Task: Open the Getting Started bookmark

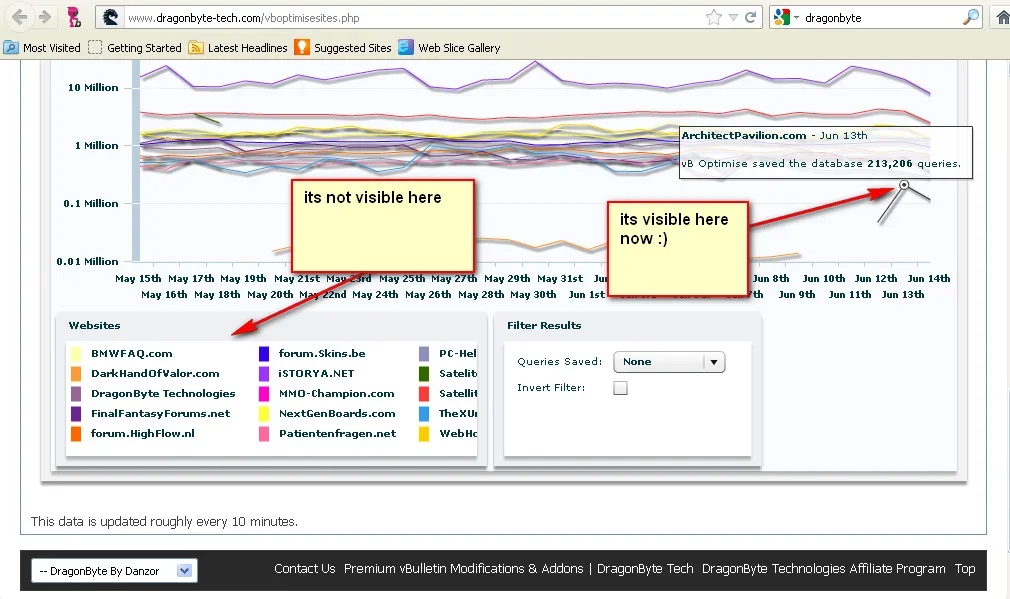Action: [135, 48]
